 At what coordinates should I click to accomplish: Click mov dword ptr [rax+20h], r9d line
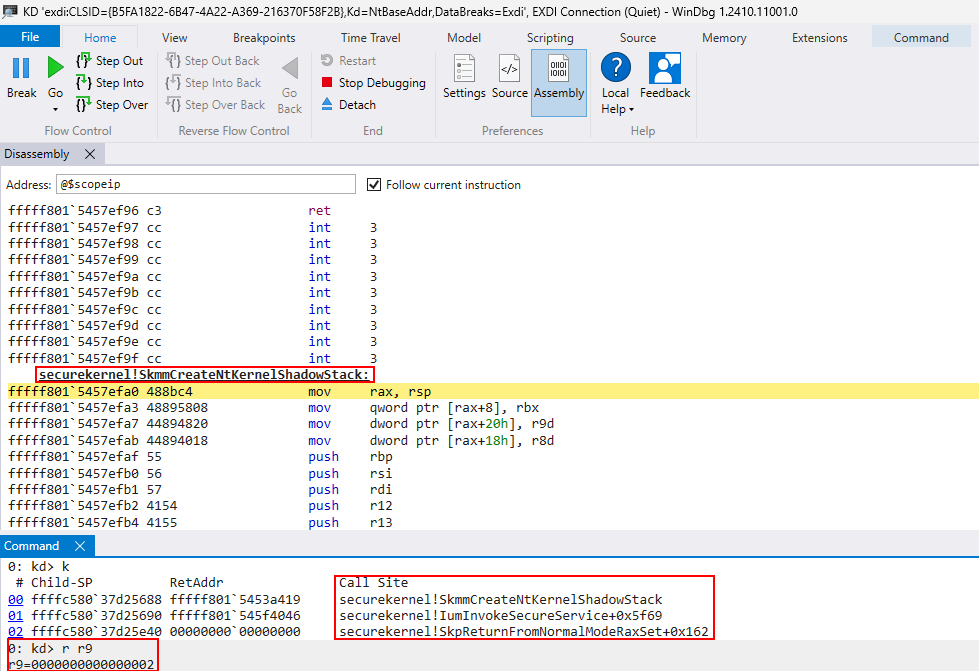click(x=281, y=424)
